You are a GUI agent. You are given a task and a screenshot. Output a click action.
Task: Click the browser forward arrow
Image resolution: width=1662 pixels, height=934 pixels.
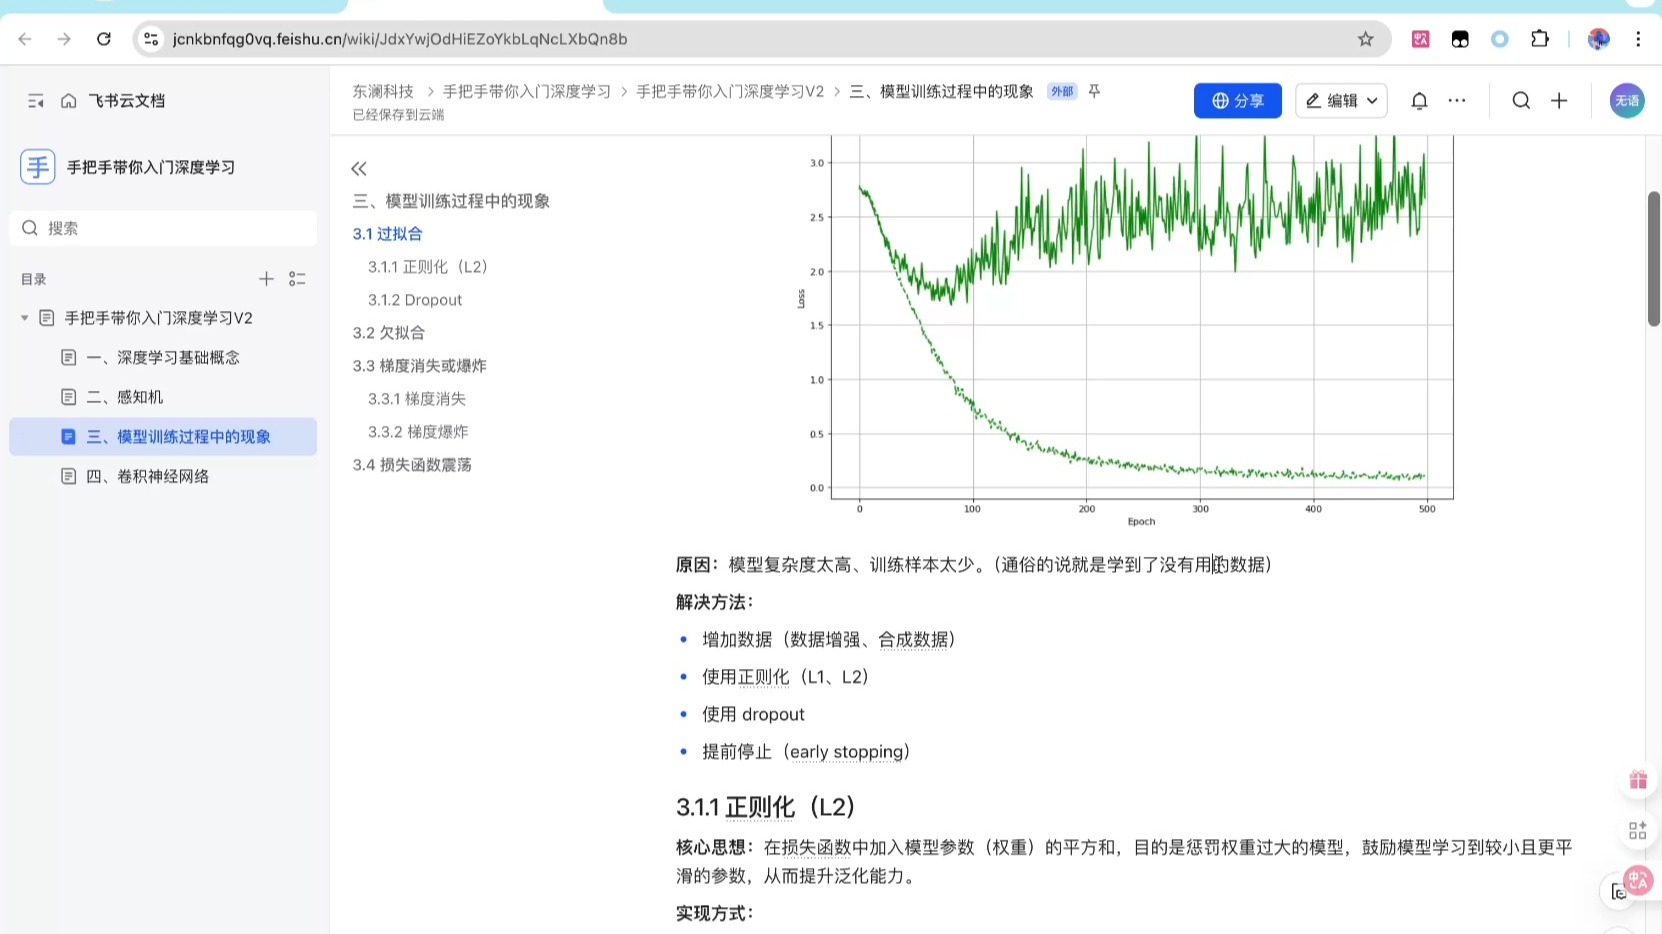[x=64, y=39]
